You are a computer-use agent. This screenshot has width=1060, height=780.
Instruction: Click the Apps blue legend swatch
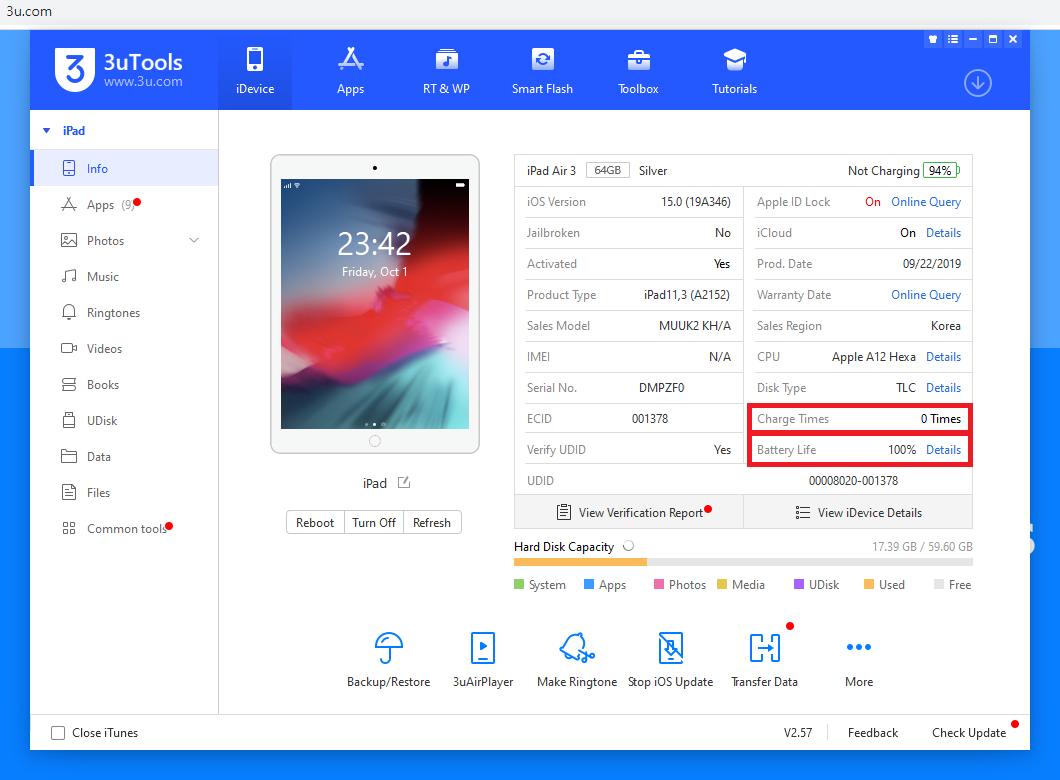tap(589, 584)
